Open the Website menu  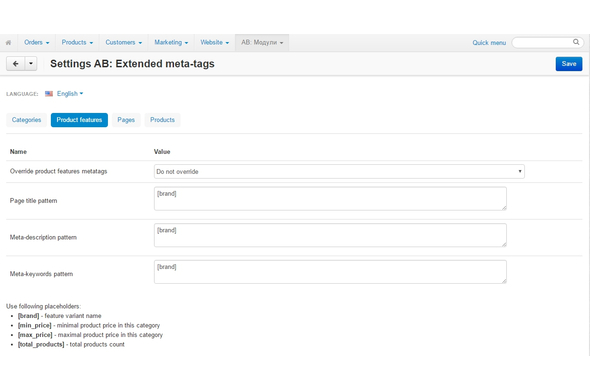pyautogui.click(x=214, y=43)
